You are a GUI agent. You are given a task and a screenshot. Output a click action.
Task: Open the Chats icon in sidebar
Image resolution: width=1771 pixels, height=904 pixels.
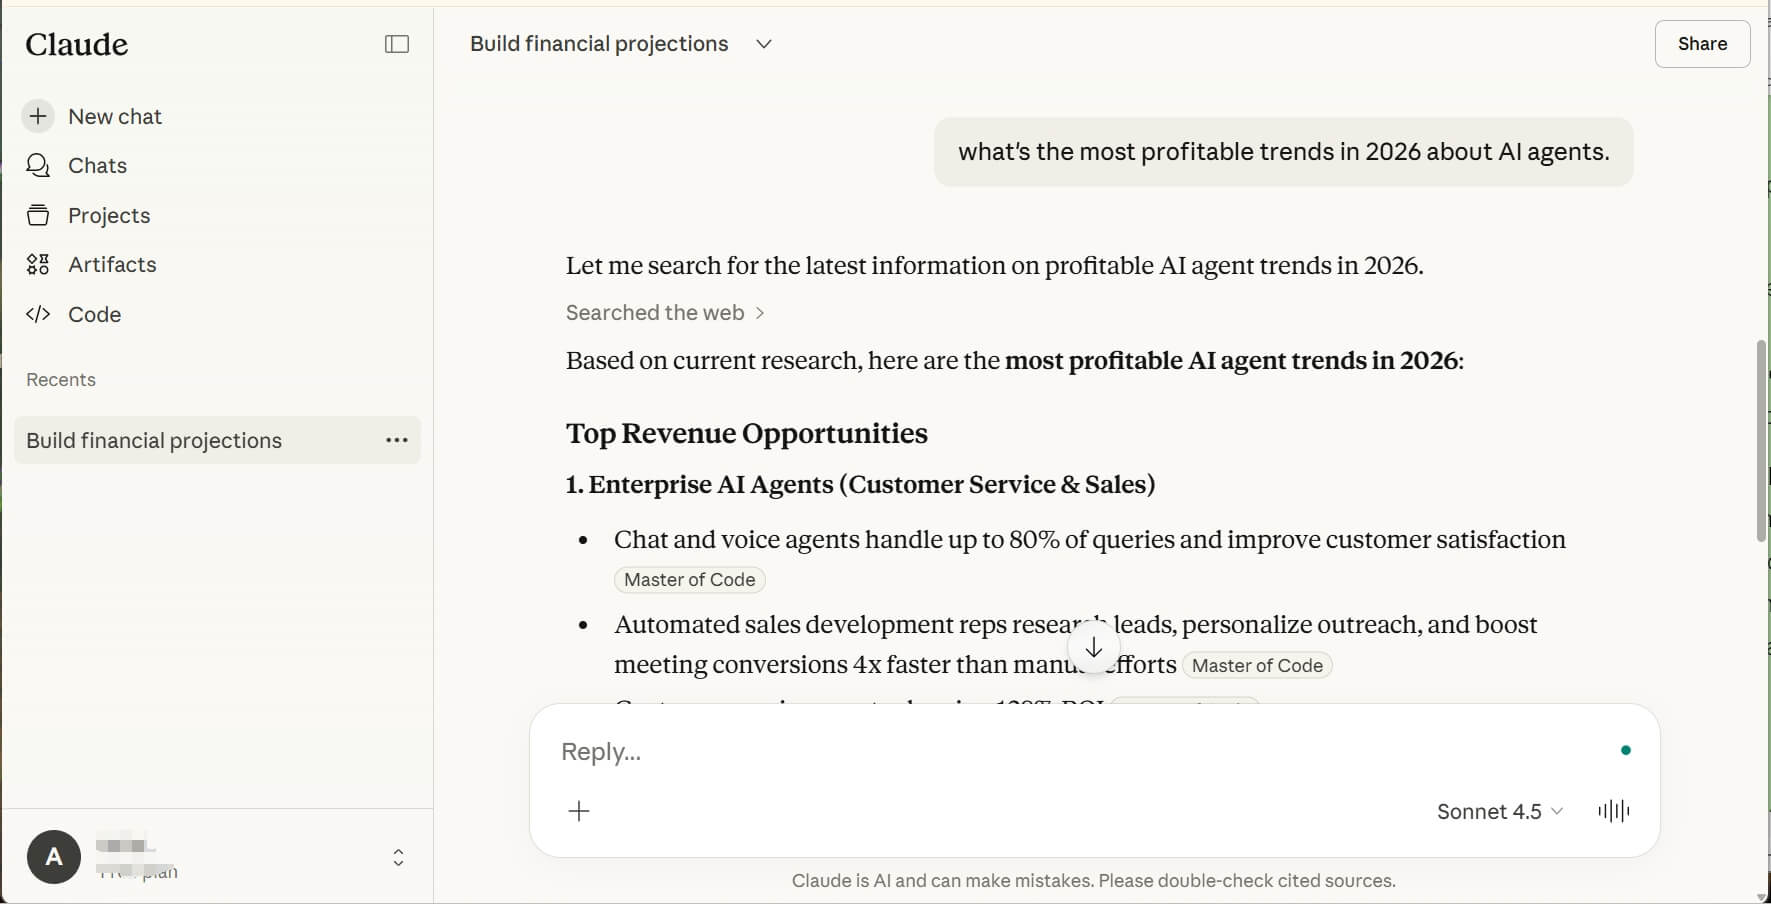click(x=38, y=166)
